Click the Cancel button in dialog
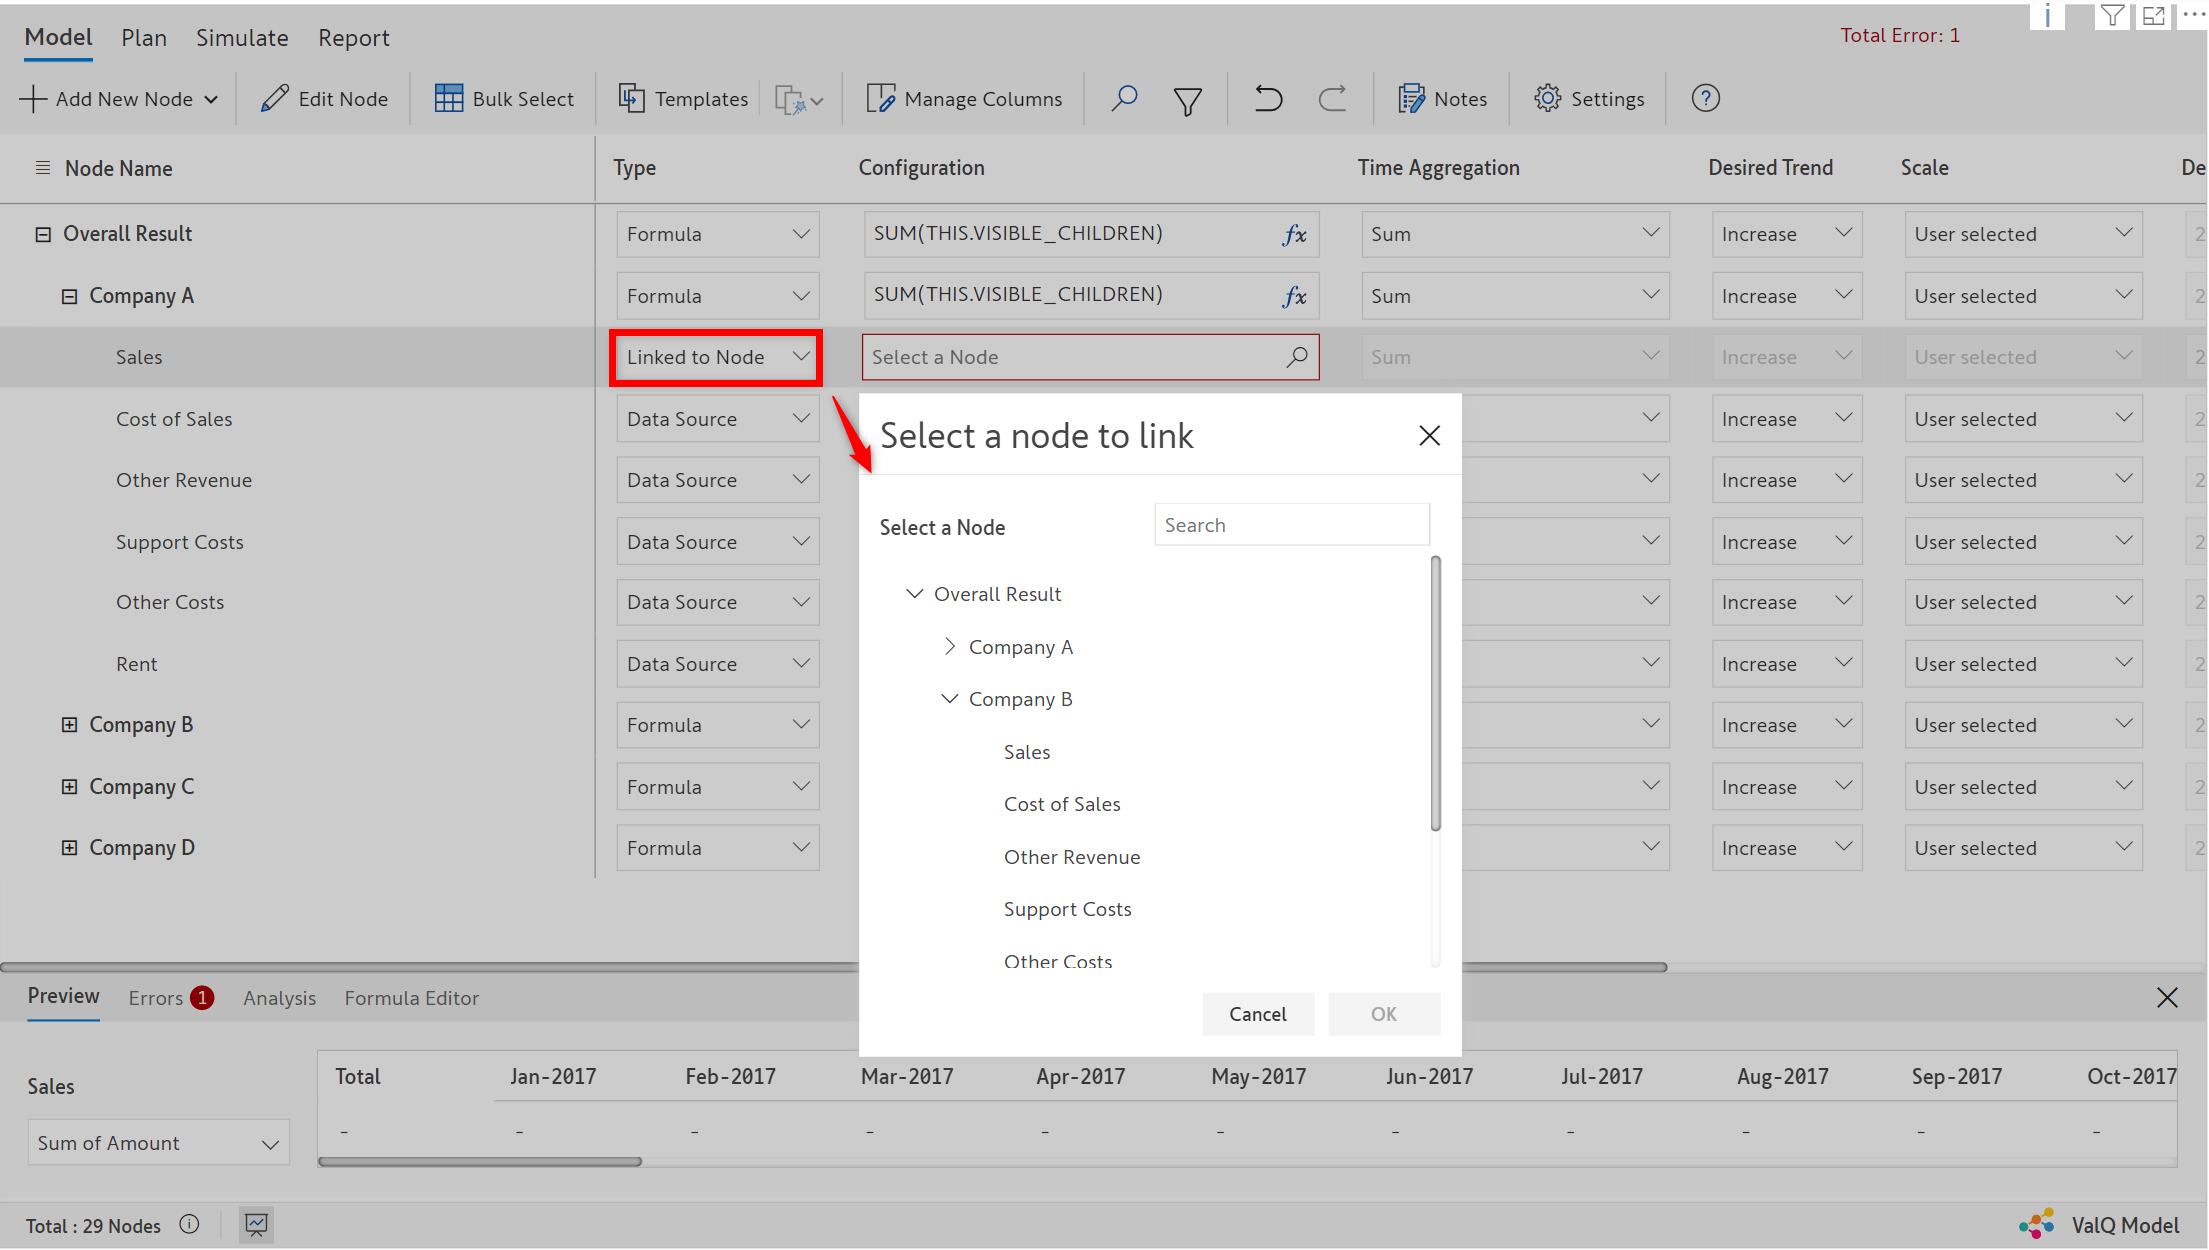Screen dimensions: 2209x1250 tap(1257, 1014)
